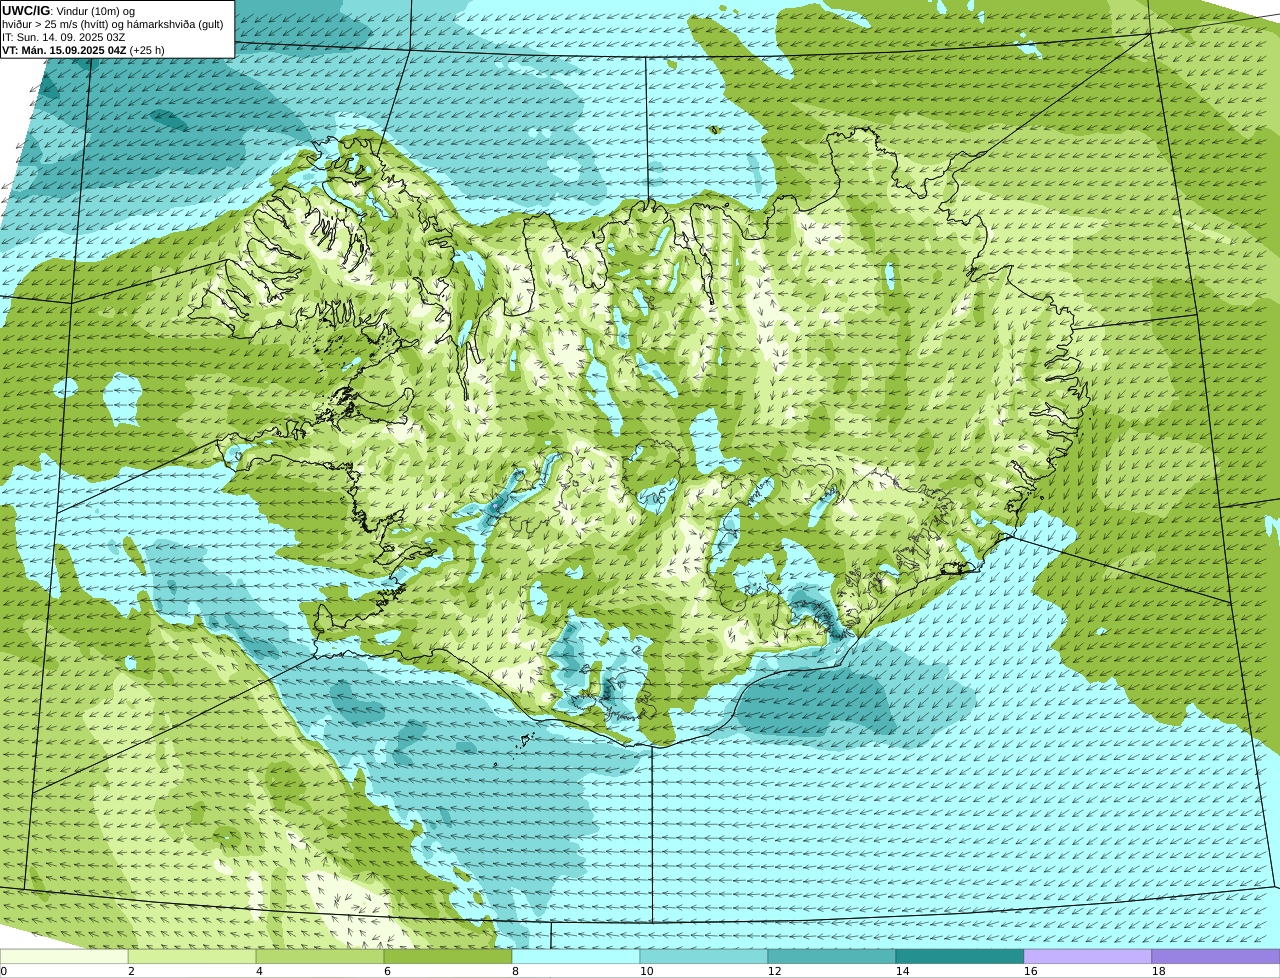Click the legend label "8"

[515, 971]
